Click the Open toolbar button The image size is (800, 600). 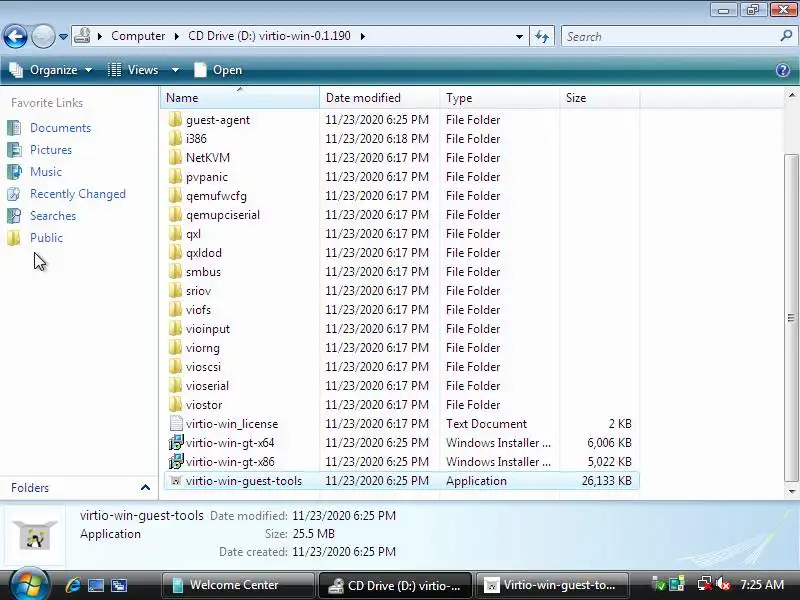(218, 70)
